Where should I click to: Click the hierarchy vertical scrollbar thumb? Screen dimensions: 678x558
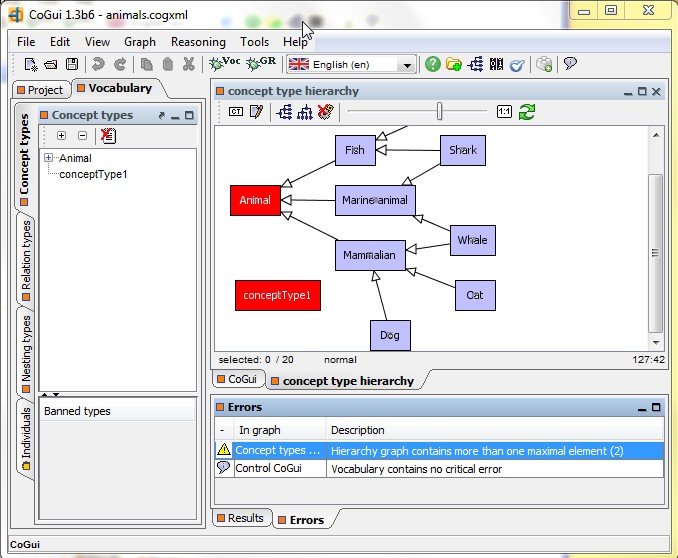[656, 253]
